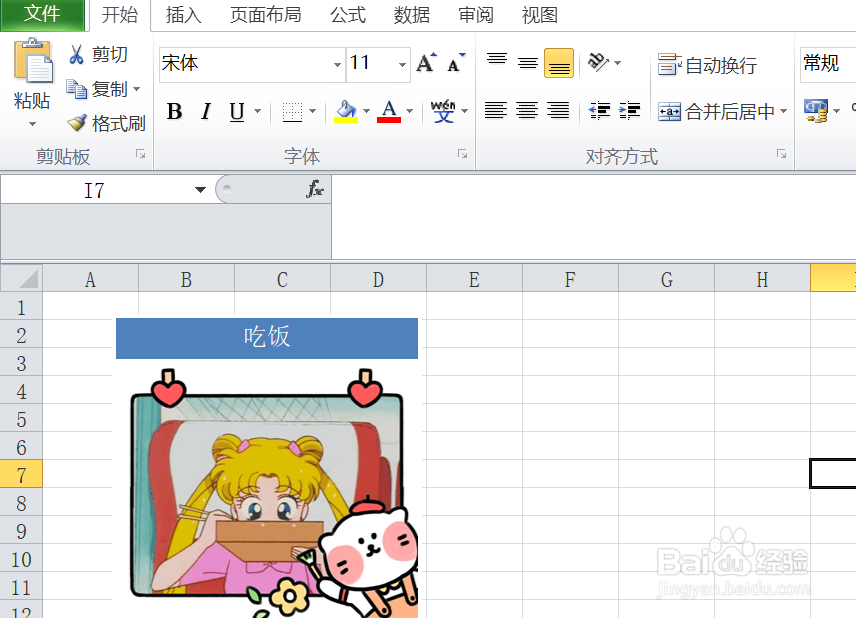Expand the Name Box dropdown arrow
The image size is (856, 618).
pos(200,190)
